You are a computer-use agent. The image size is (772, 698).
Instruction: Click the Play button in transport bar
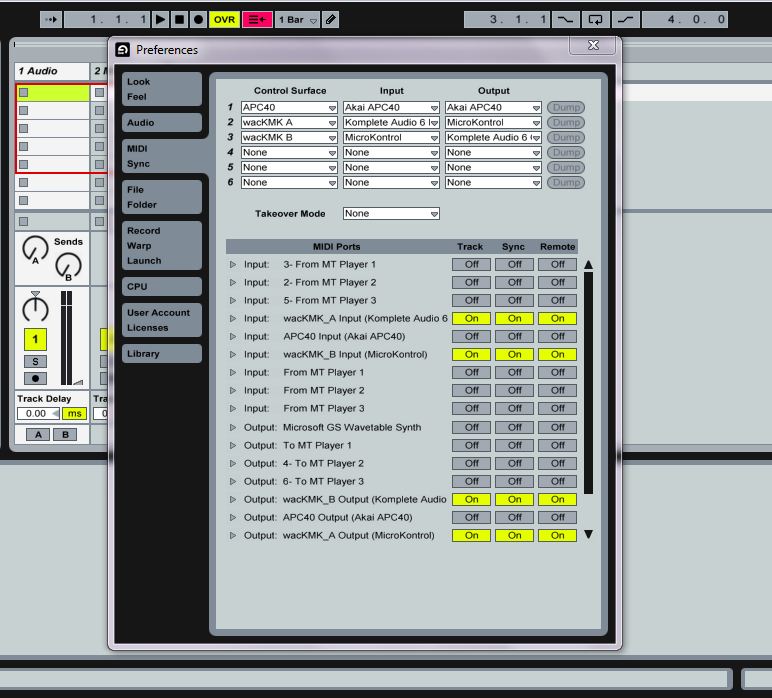[x=160, y=20]
